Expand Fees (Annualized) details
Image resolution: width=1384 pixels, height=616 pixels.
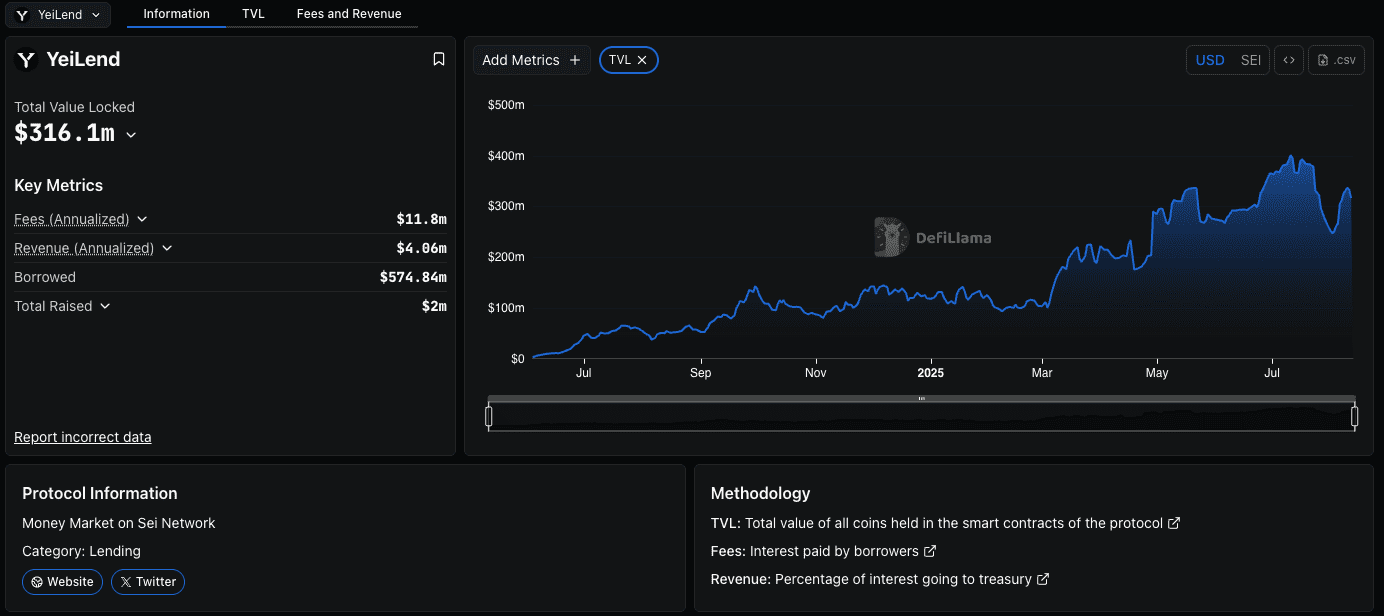pos(142,219)
